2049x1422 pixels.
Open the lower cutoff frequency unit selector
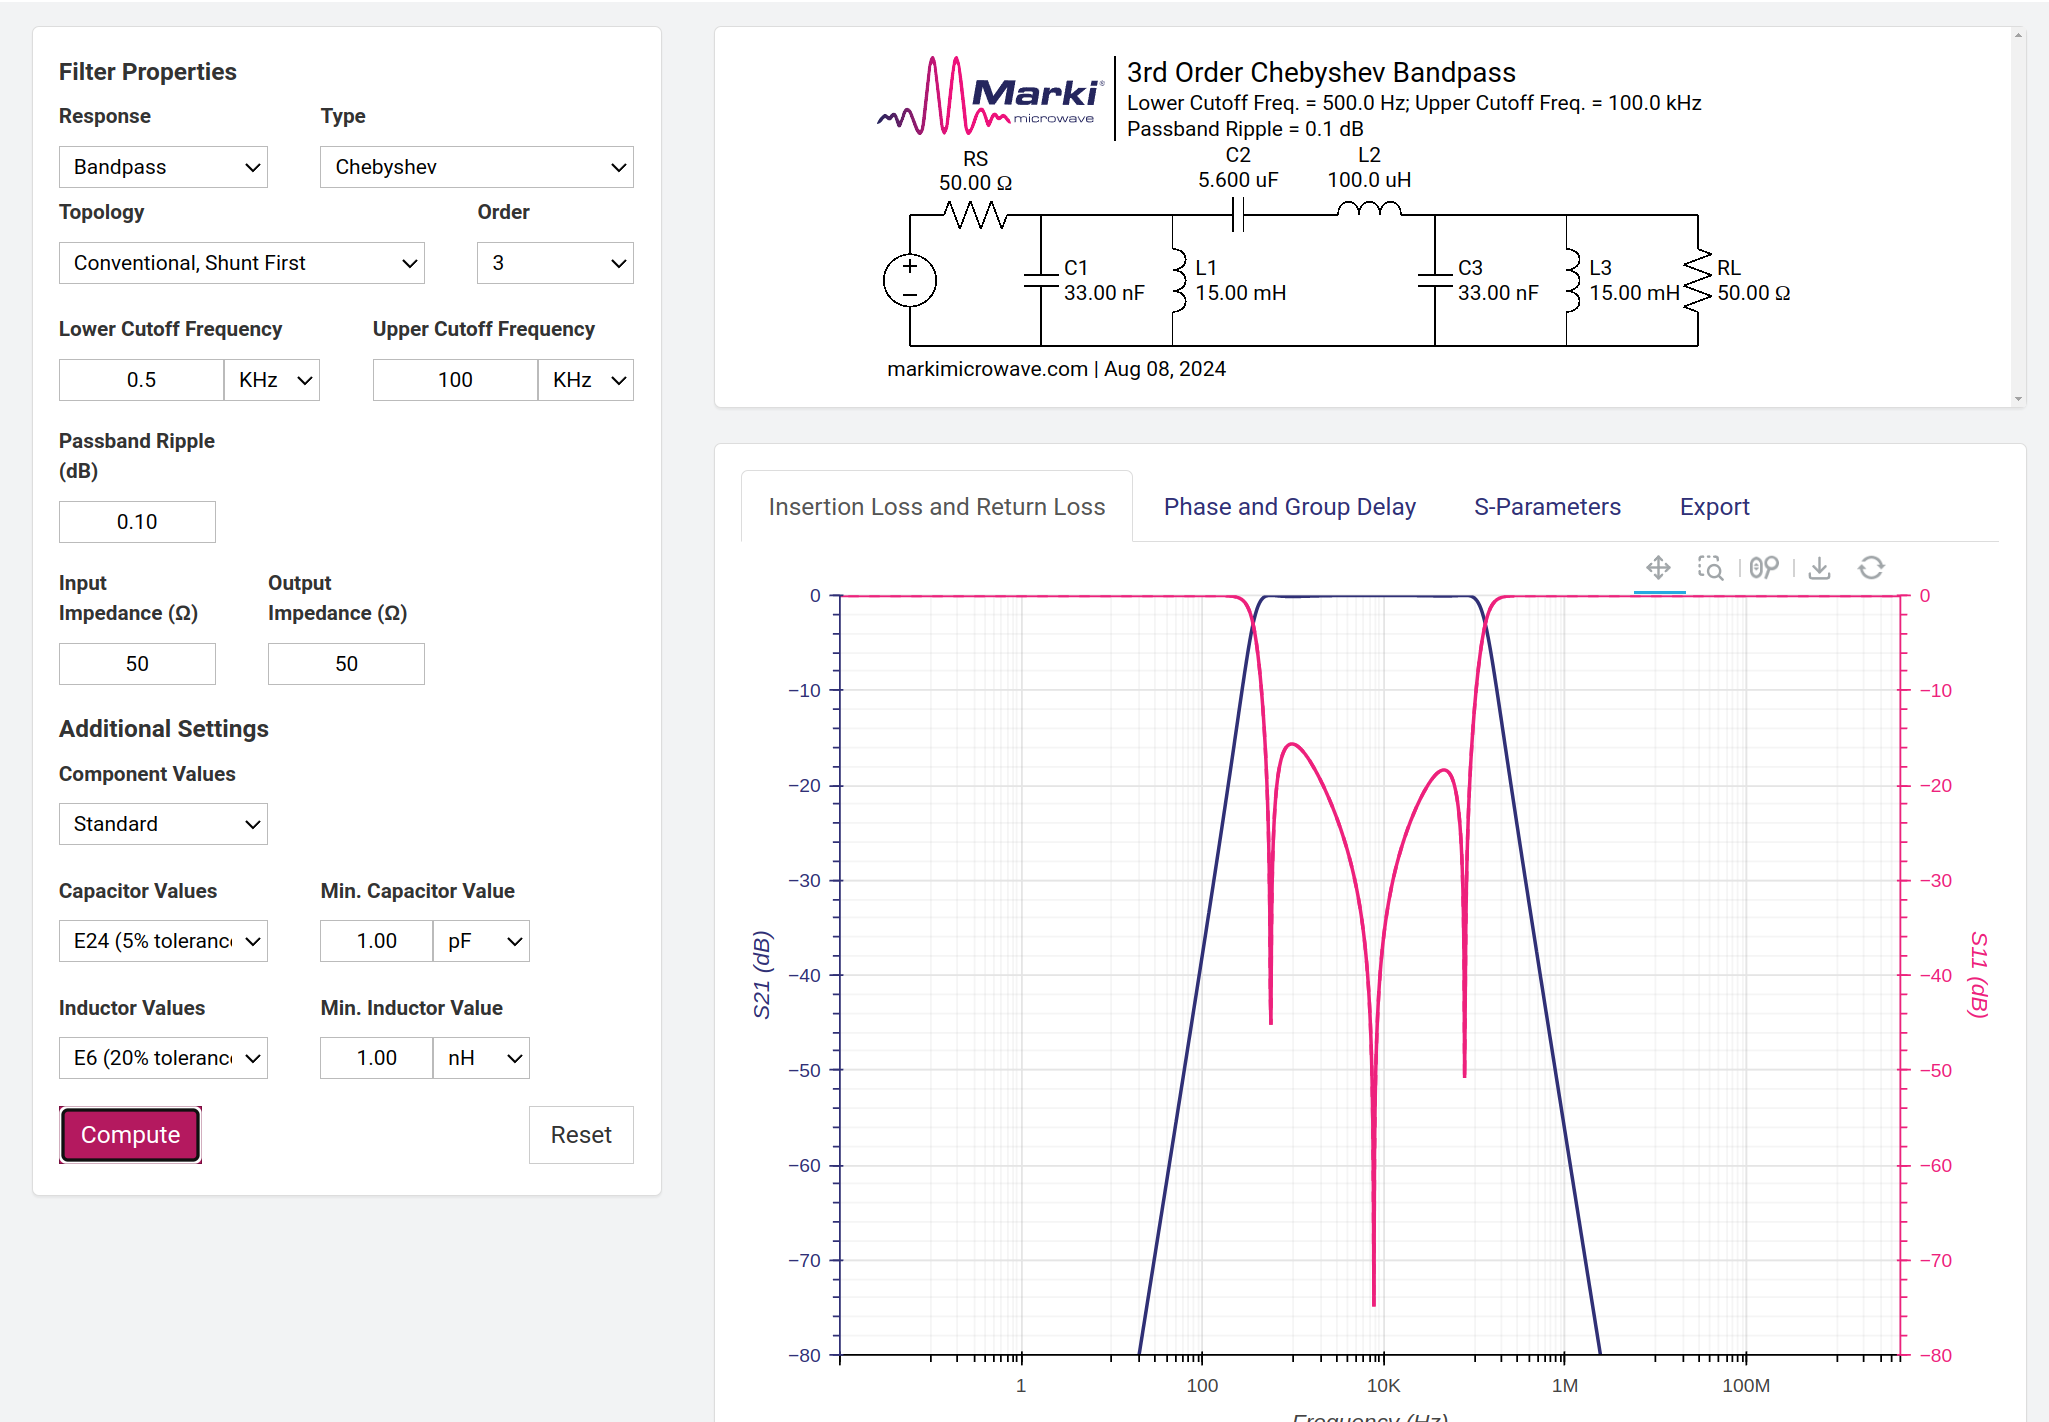click(272, 380)
